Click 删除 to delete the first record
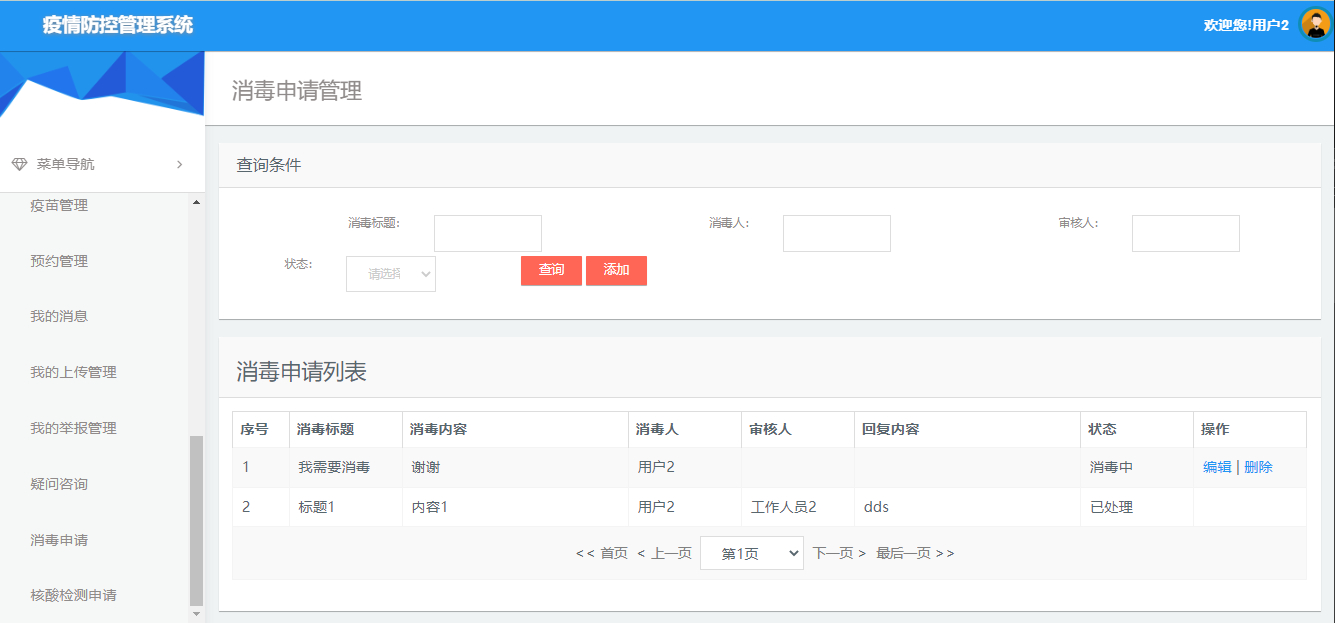 1259,466
